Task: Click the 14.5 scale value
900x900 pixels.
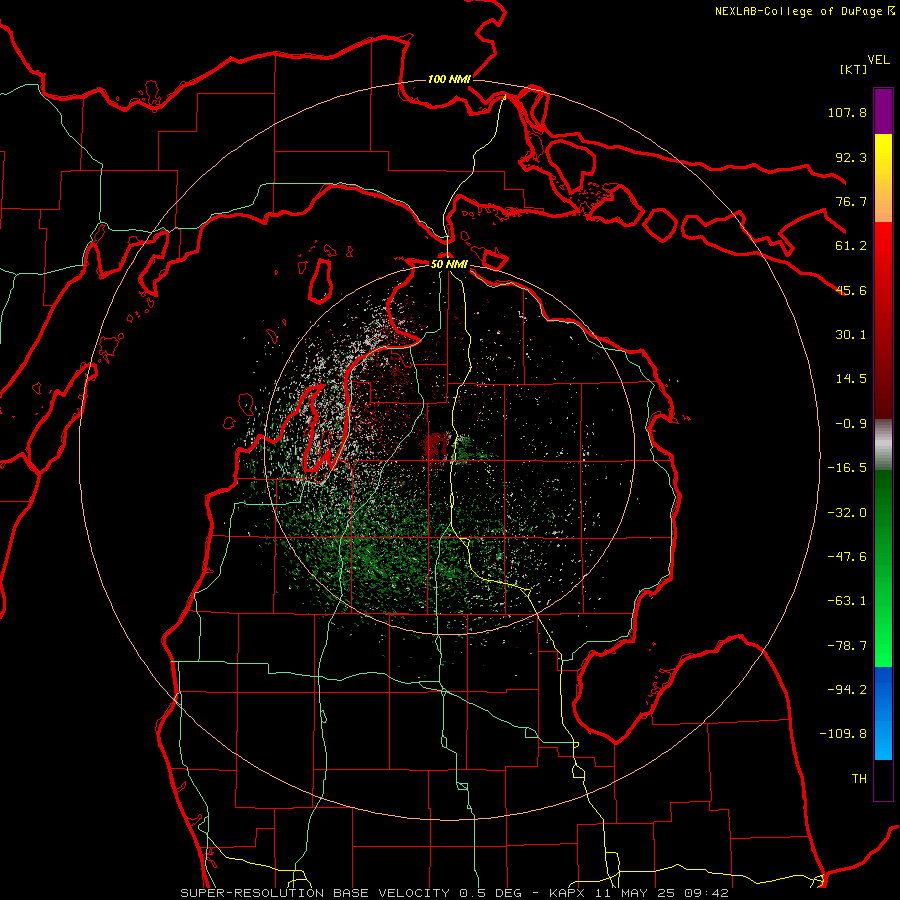Action: tap(851, 379)
